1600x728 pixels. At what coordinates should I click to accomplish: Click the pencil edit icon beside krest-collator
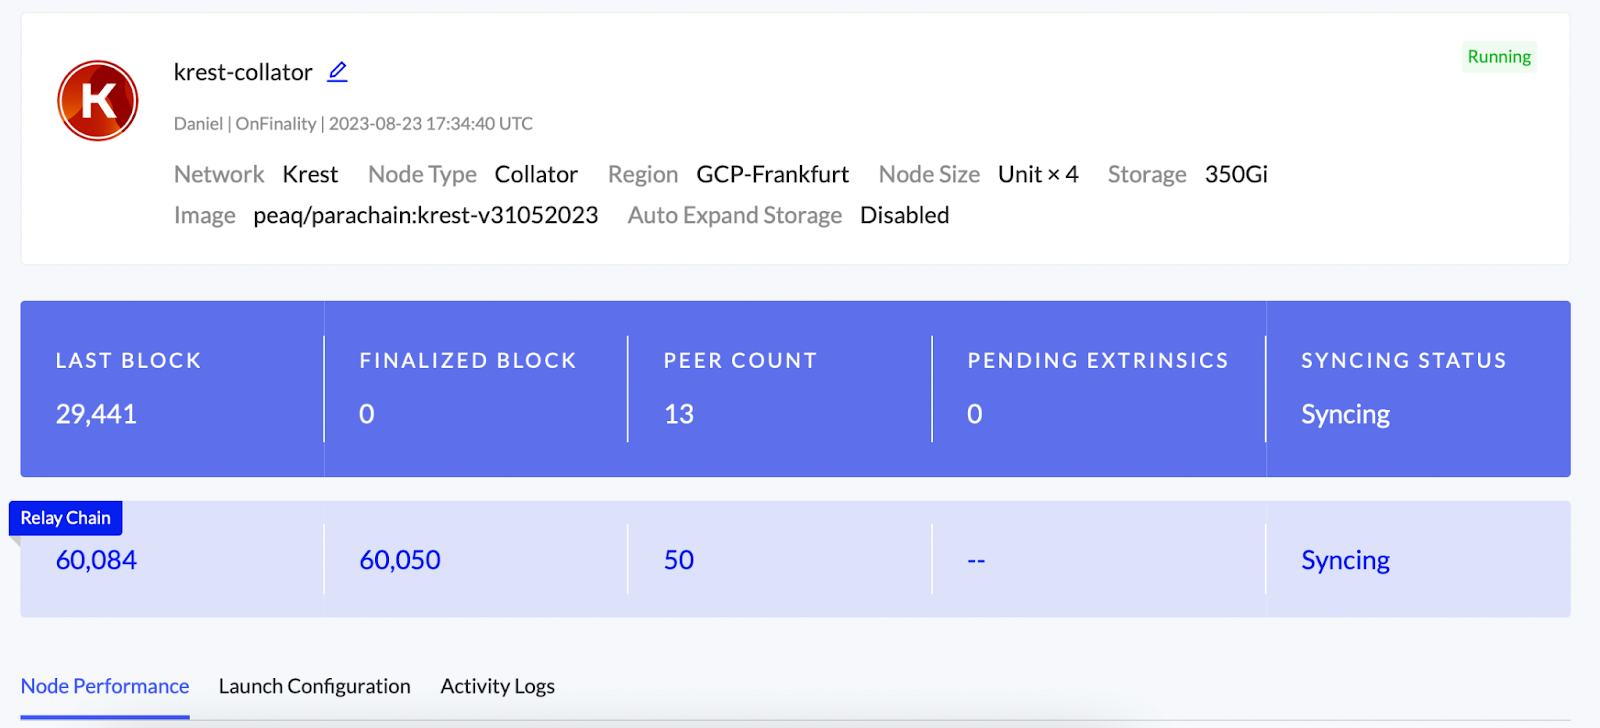tap(338, 71)
